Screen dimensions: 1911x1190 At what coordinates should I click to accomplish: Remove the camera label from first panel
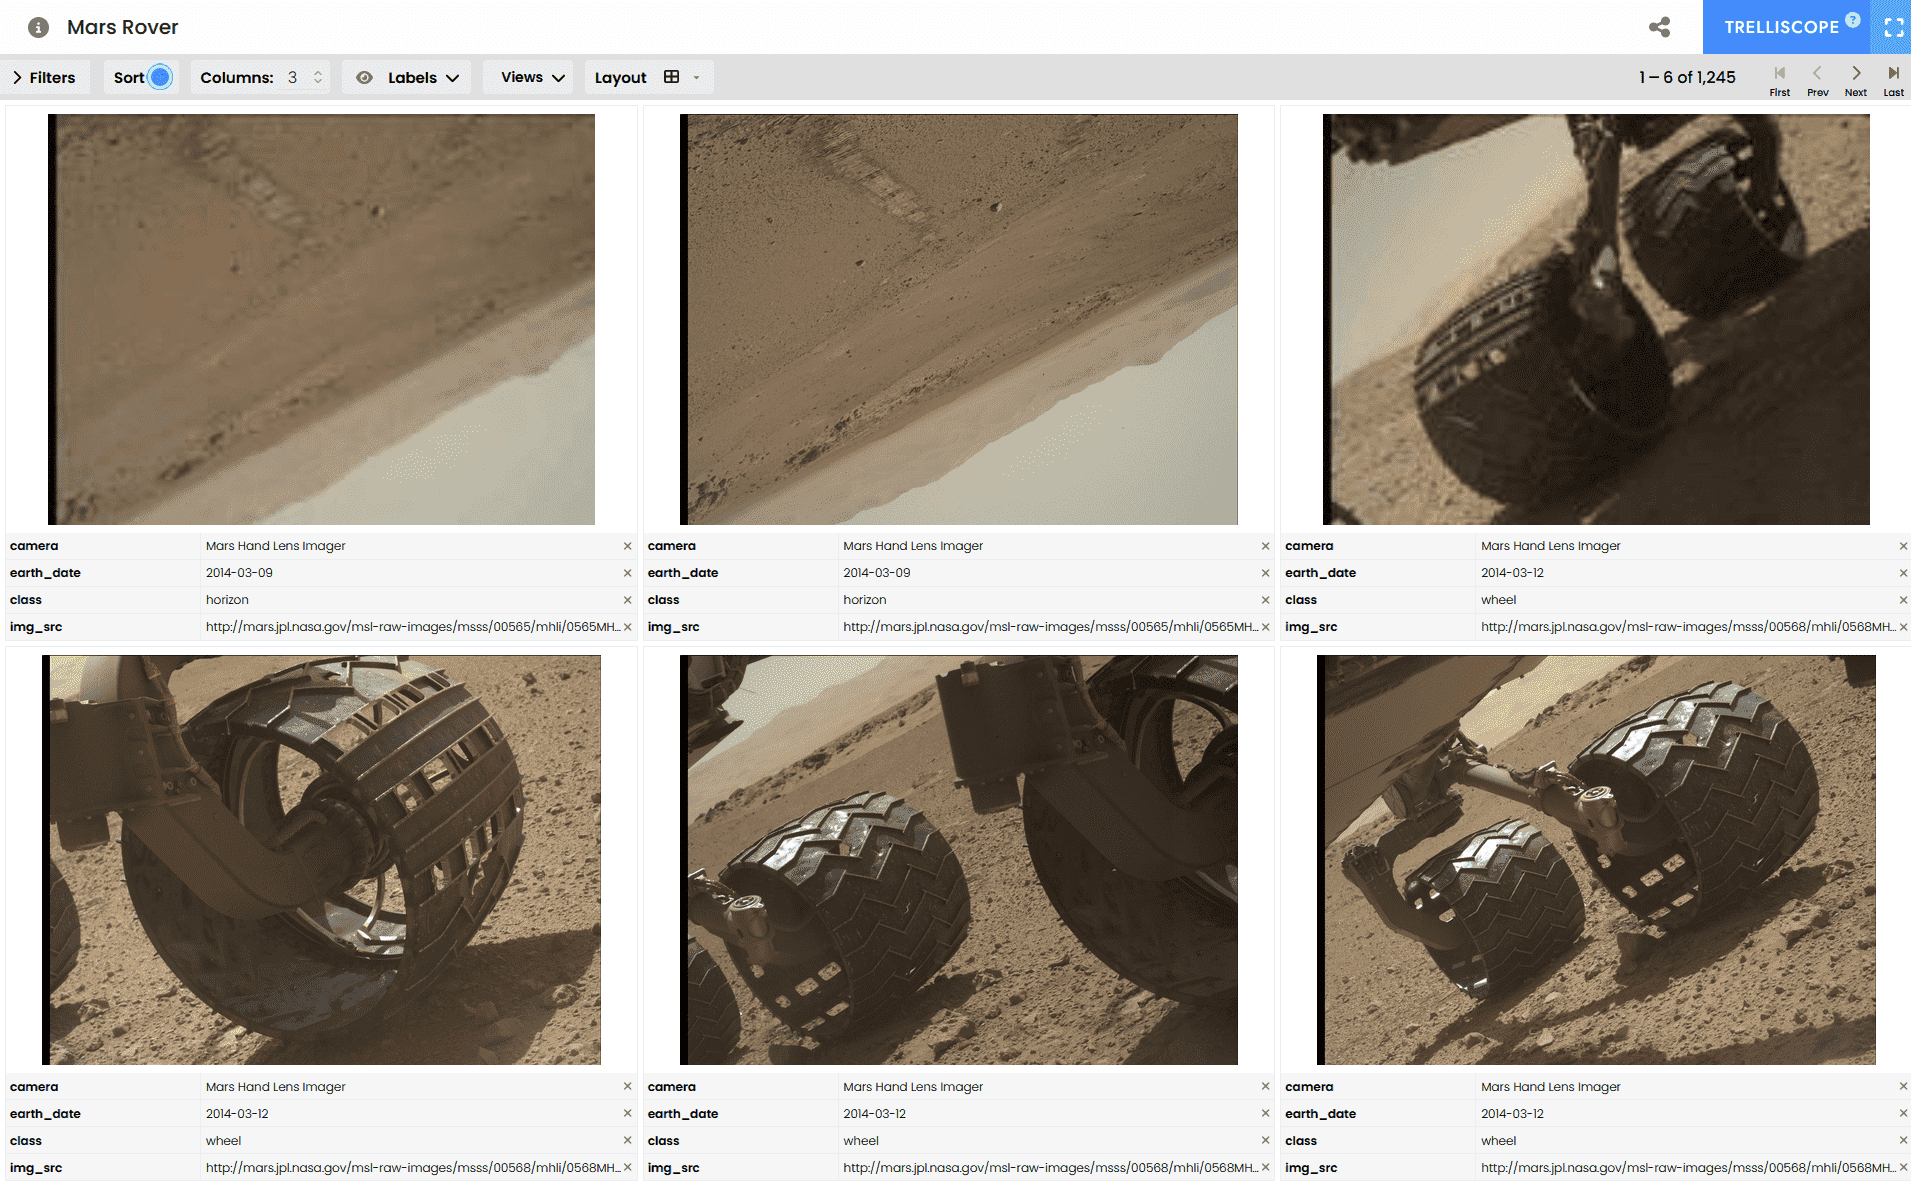click(x=628, y=546)
